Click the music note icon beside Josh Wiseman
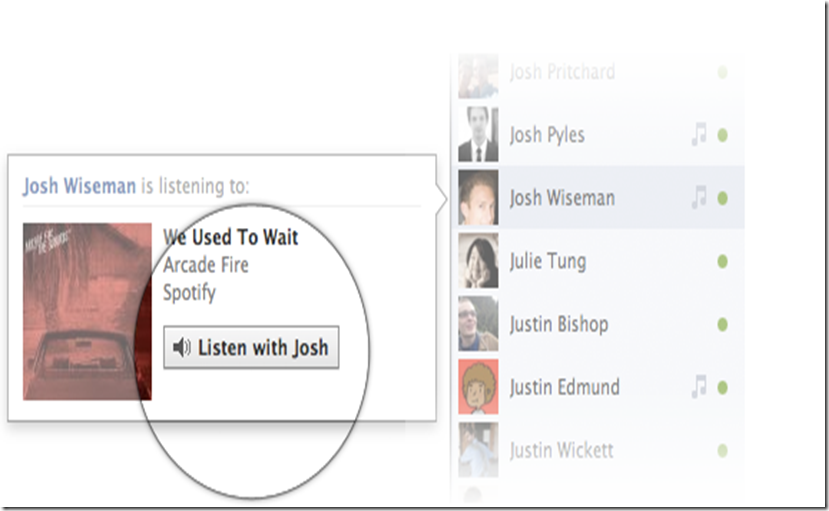Screen dimensions: 829x511 click(699, 198)
